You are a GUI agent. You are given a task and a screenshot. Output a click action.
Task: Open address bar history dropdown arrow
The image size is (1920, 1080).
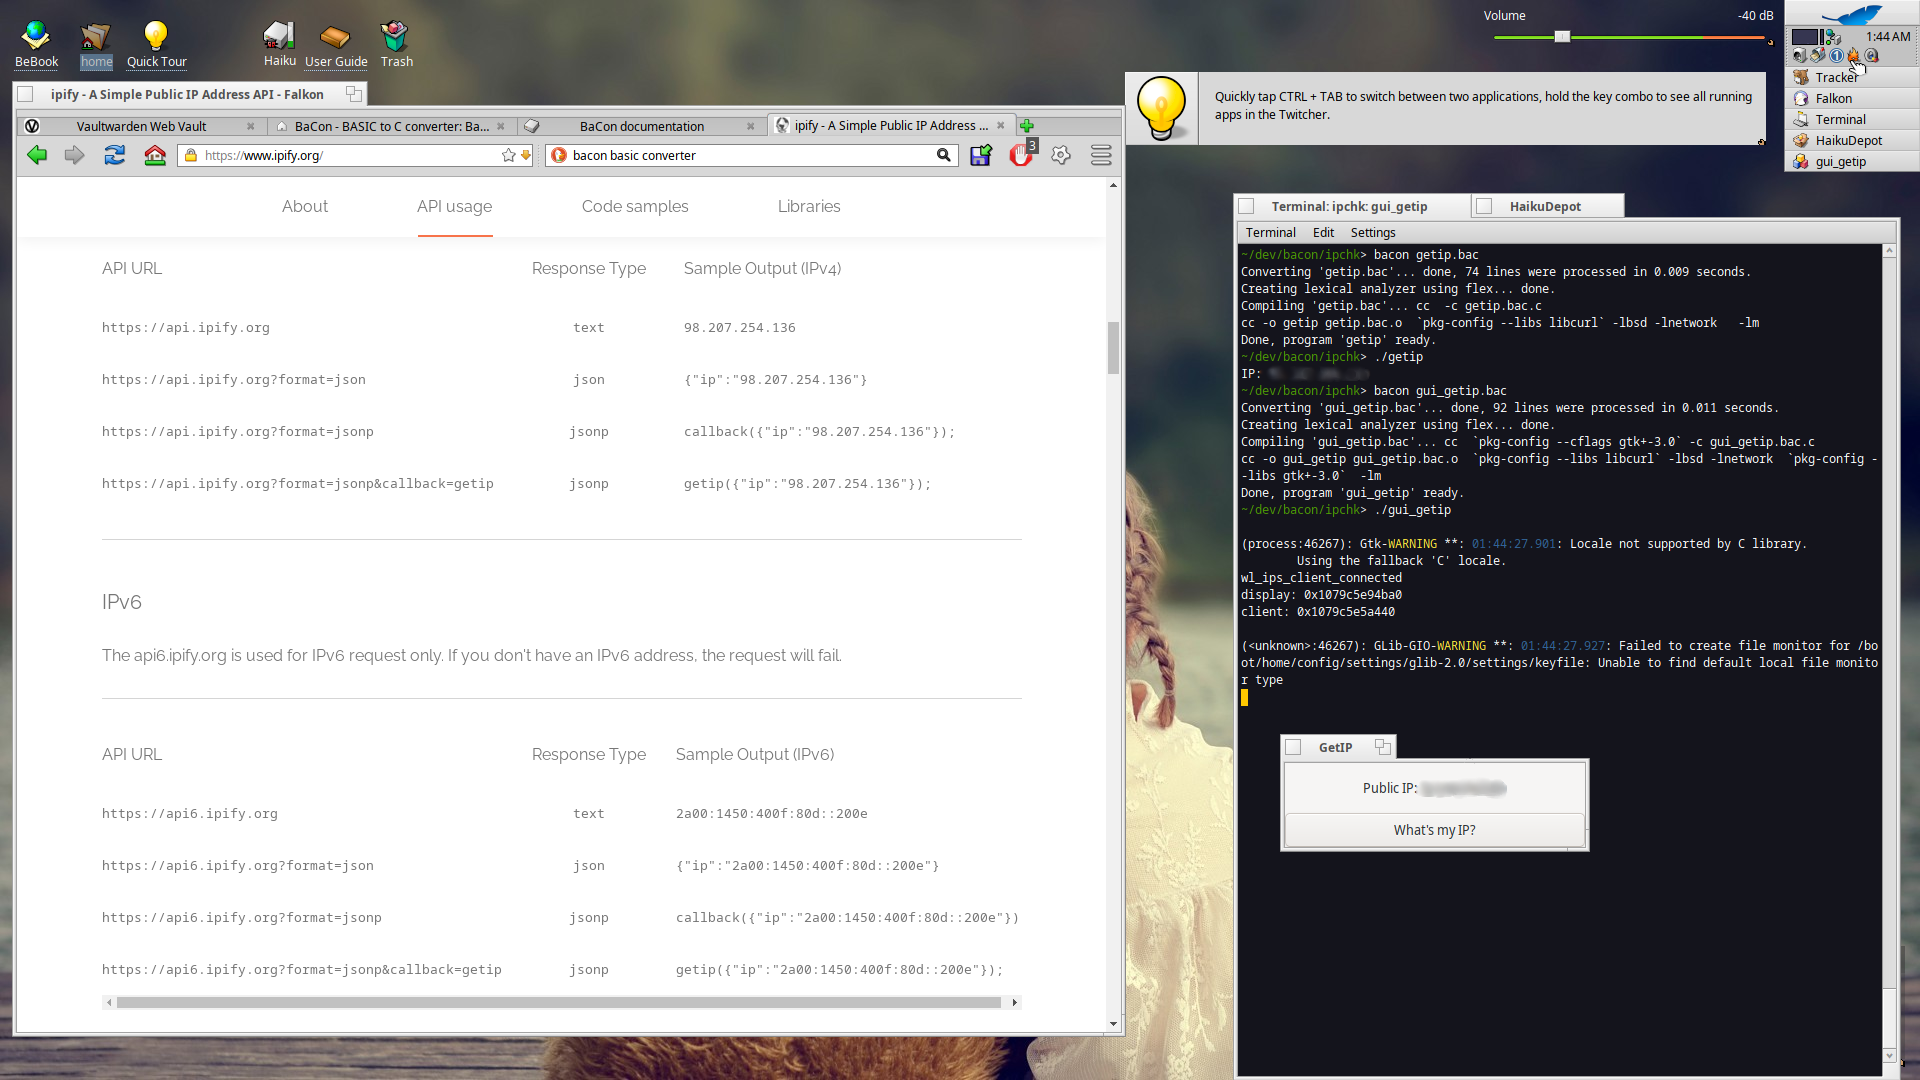[526, 155]
